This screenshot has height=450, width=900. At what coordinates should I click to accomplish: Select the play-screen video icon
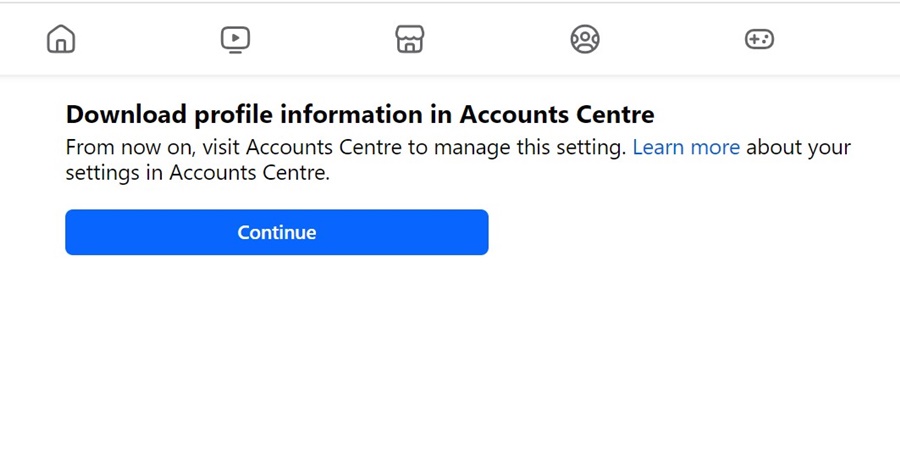pyautogui.click(x=235, y=40)
